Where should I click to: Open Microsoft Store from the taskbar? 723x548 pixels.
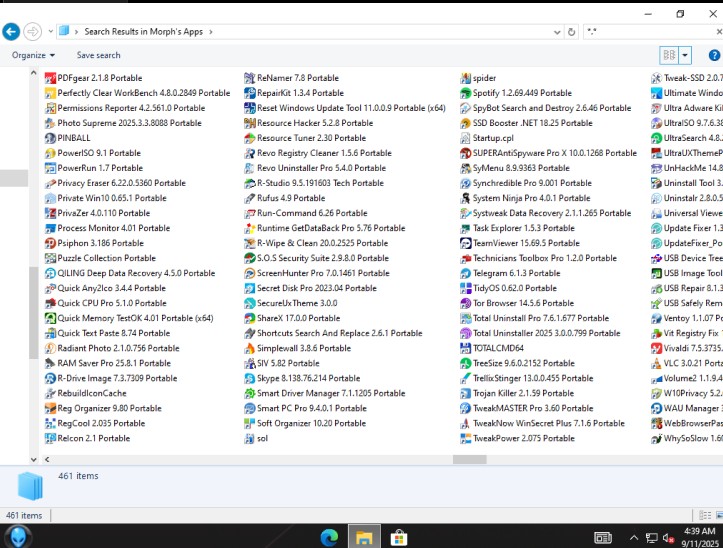click(398, 537)
